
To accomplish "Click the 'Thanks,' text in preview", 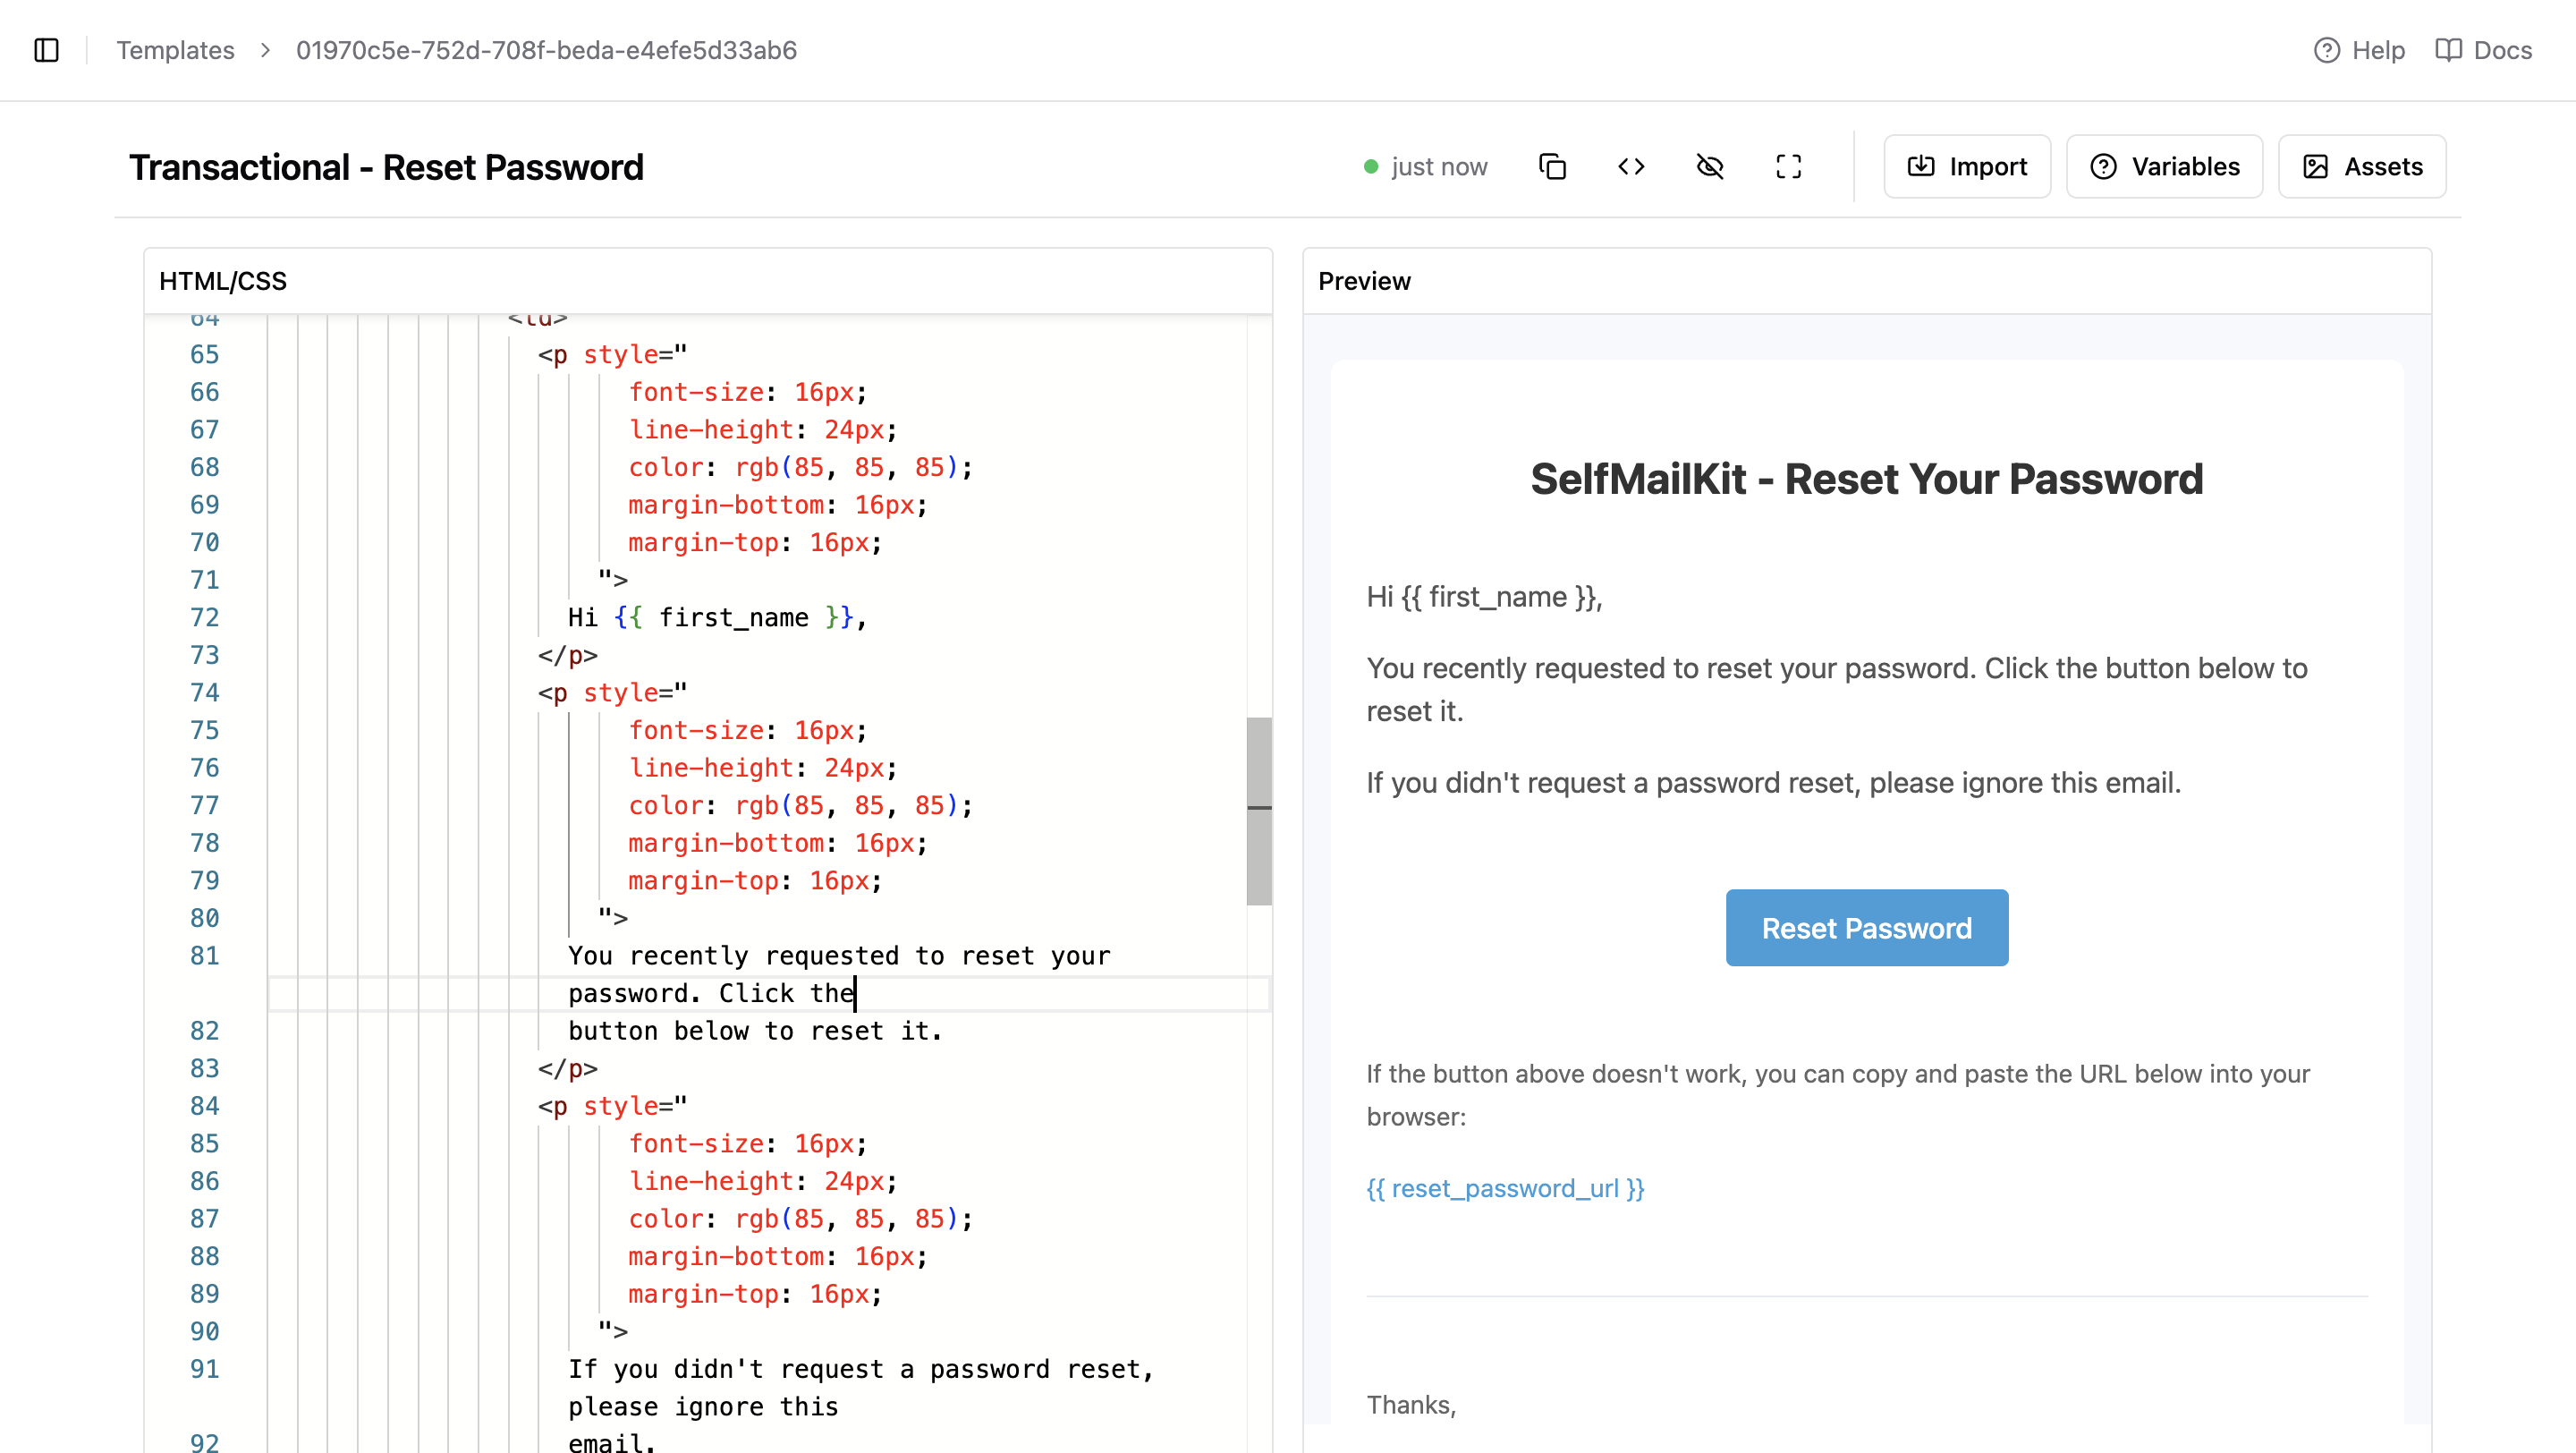I will (x=1411, y=1404).
